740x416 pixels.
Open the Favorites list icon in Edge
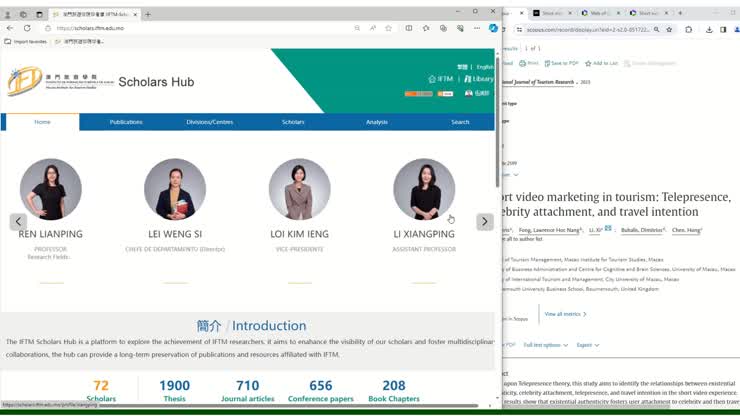point(426,28)
